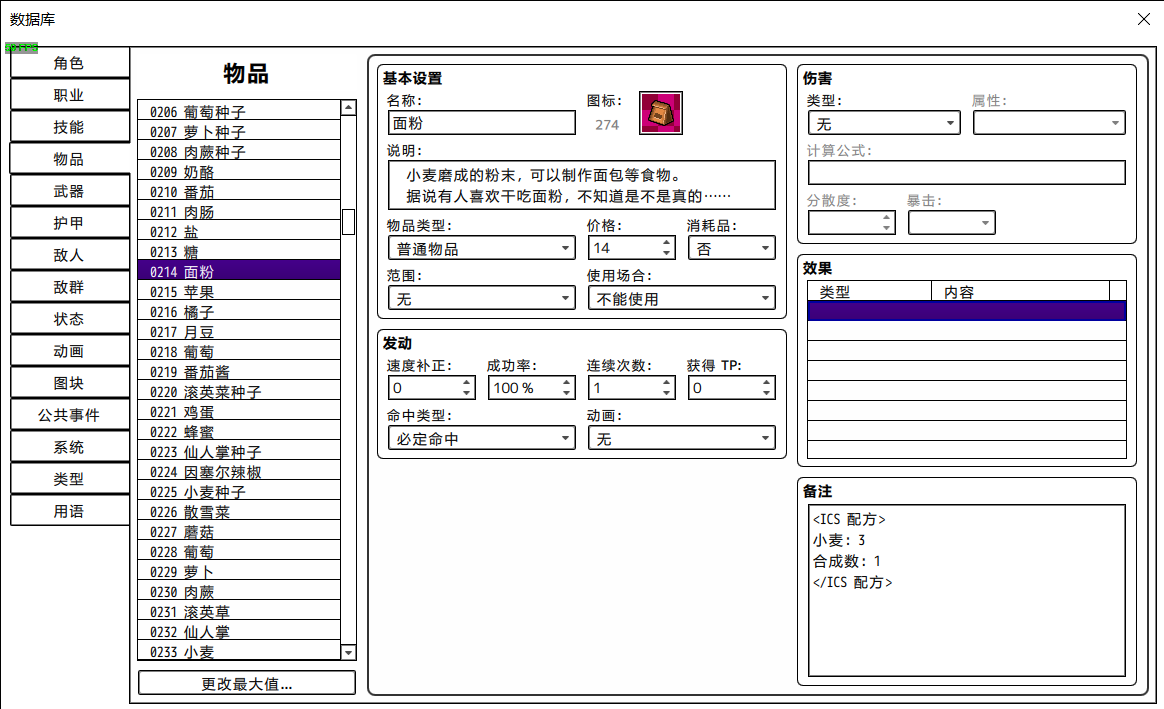Open the 图块 tab
Screen dimensions: 1164x709
[70, 382]
